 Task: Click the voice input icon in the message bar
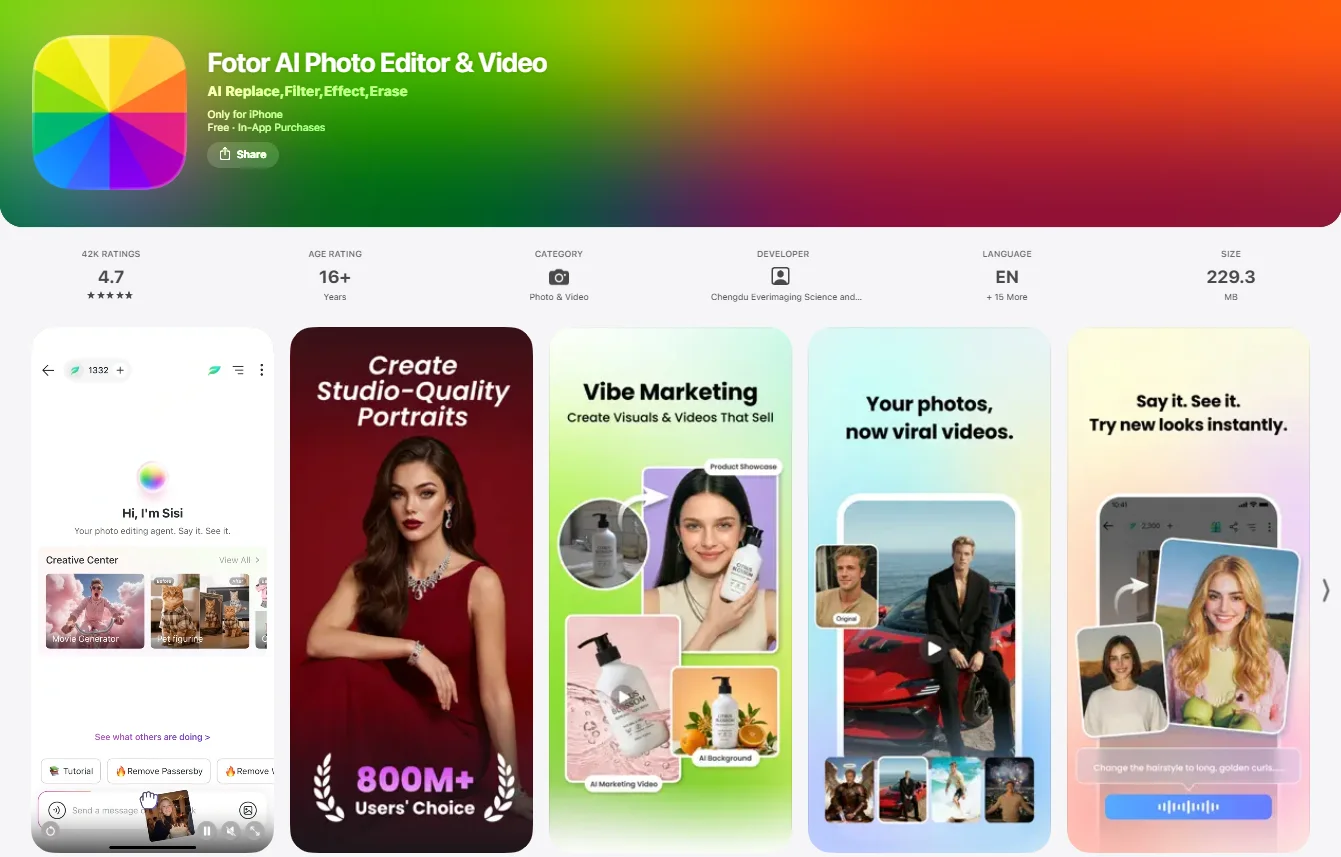tap(57, 810)
